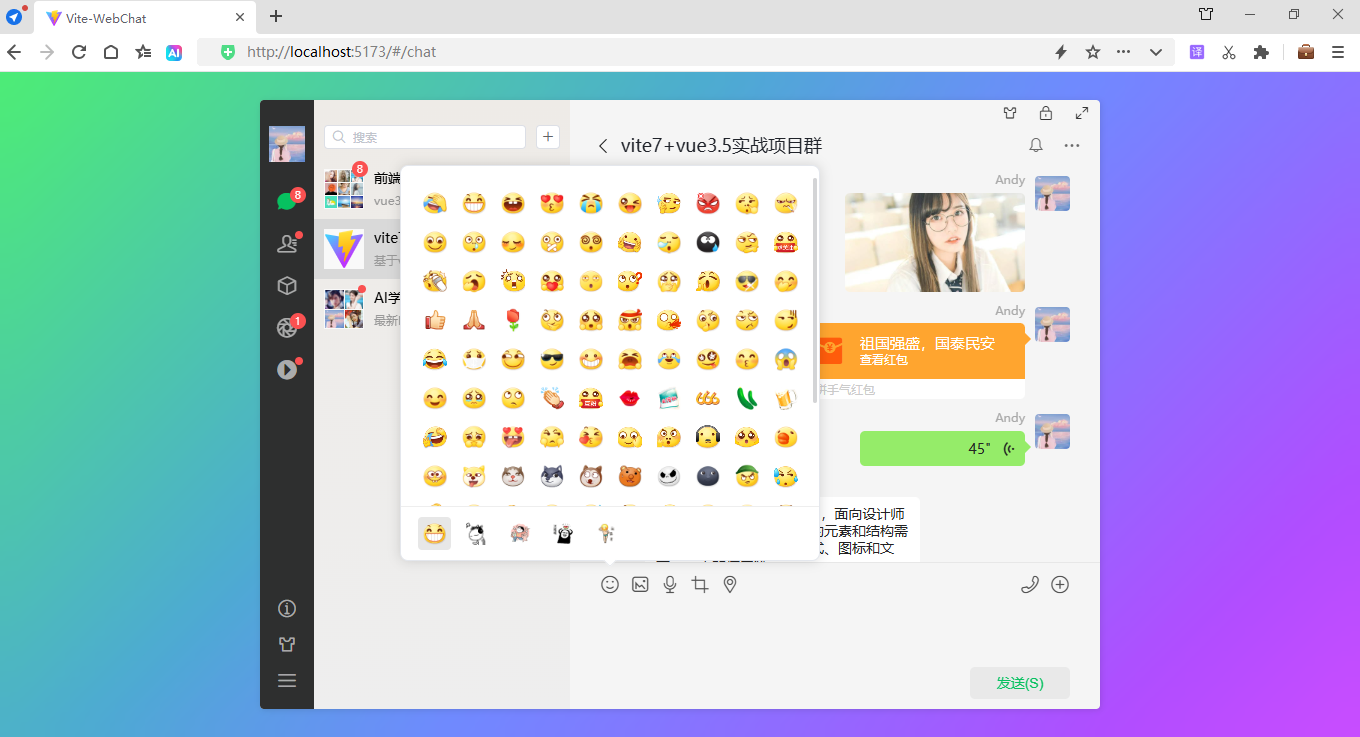Insert the face-palm laughing emoji

(434, 204)
